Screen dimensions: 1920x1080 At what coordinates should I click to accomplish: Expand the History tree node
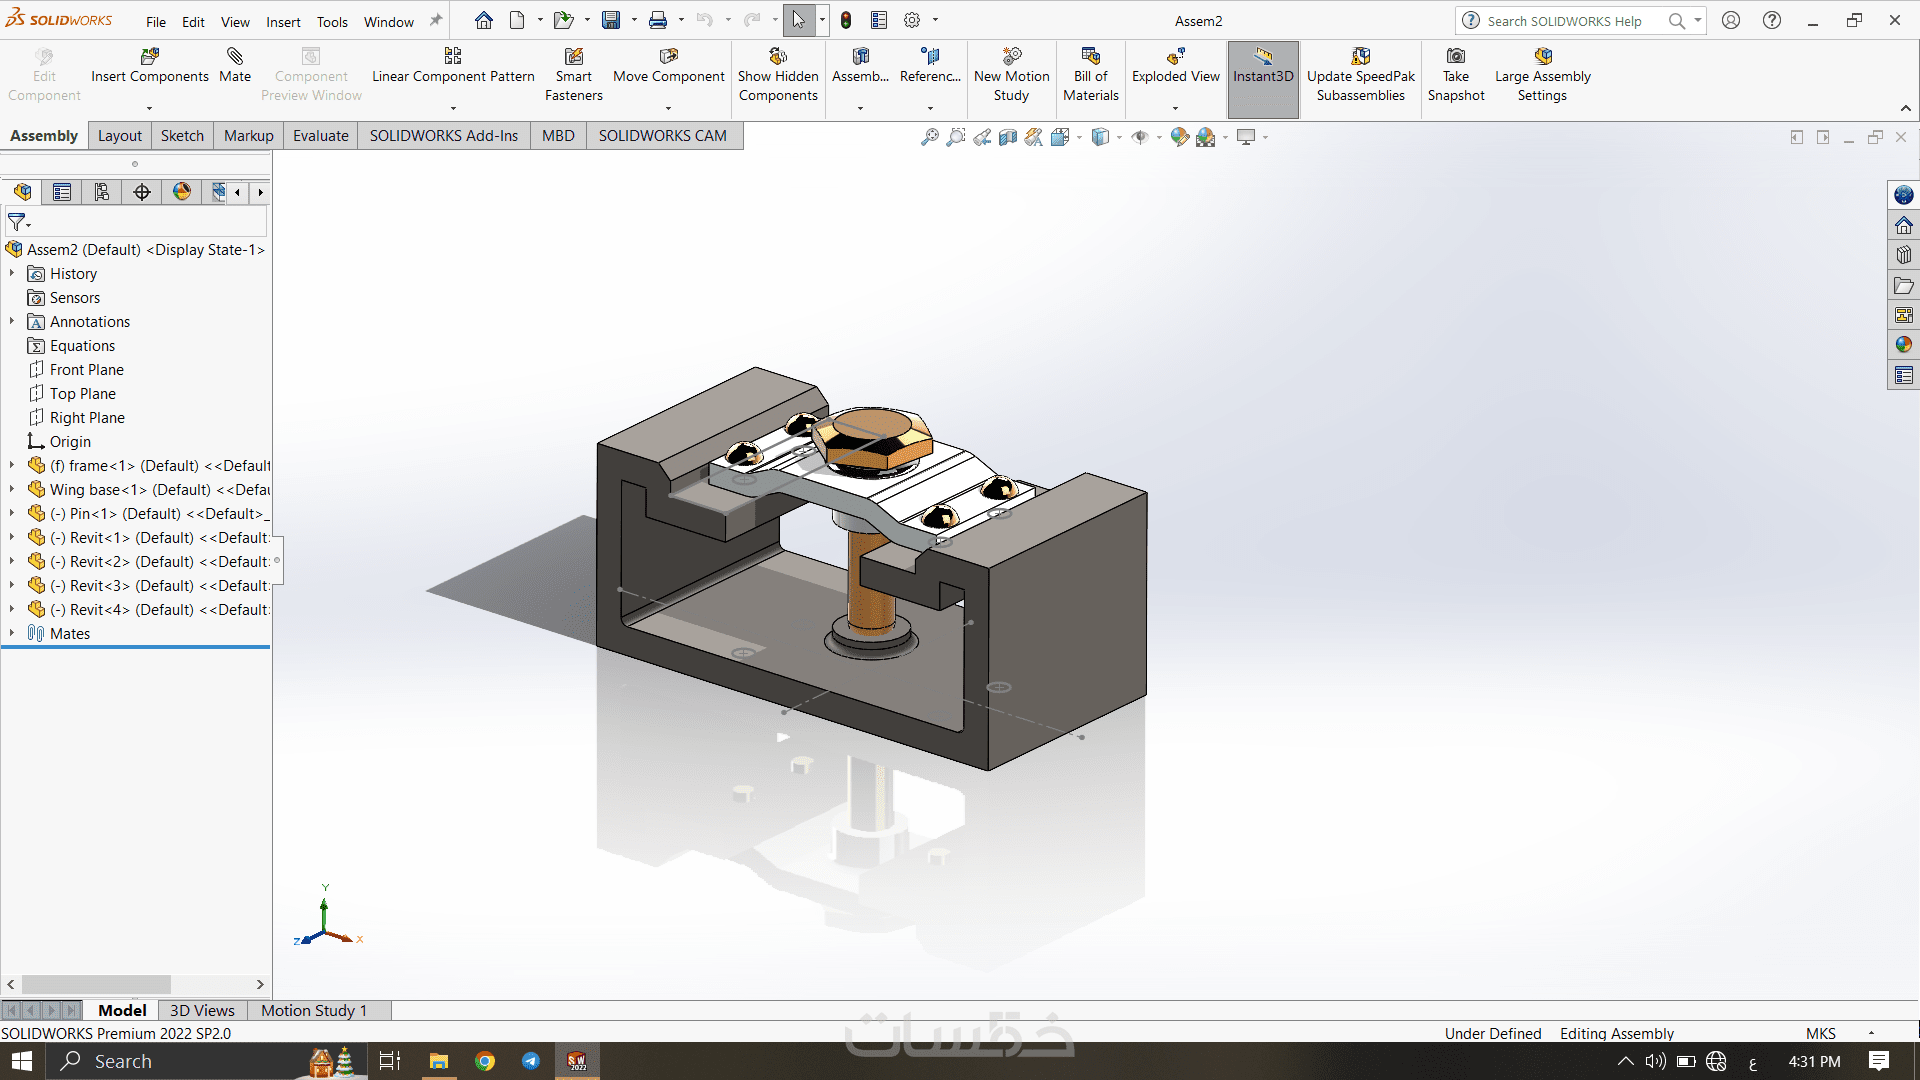[12, 273]
